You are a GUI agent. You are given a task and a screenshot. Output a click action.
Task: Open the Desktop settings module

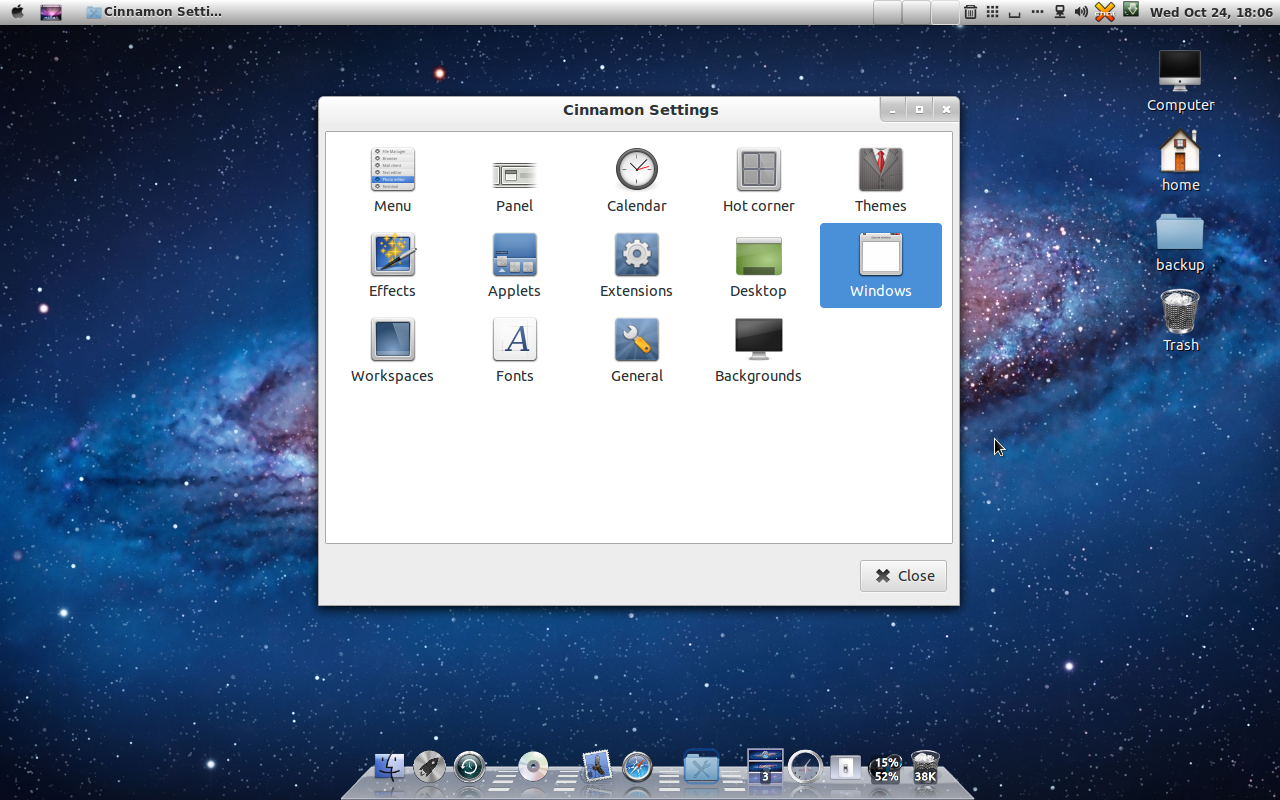click(758, 266)
